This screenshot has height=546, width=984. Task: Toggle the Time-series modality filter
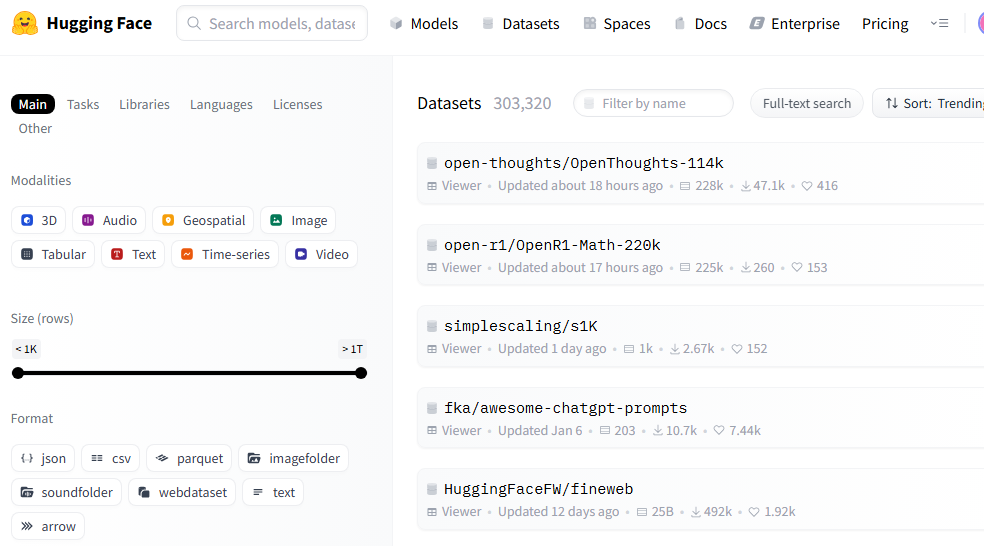[x=225, y=254]
